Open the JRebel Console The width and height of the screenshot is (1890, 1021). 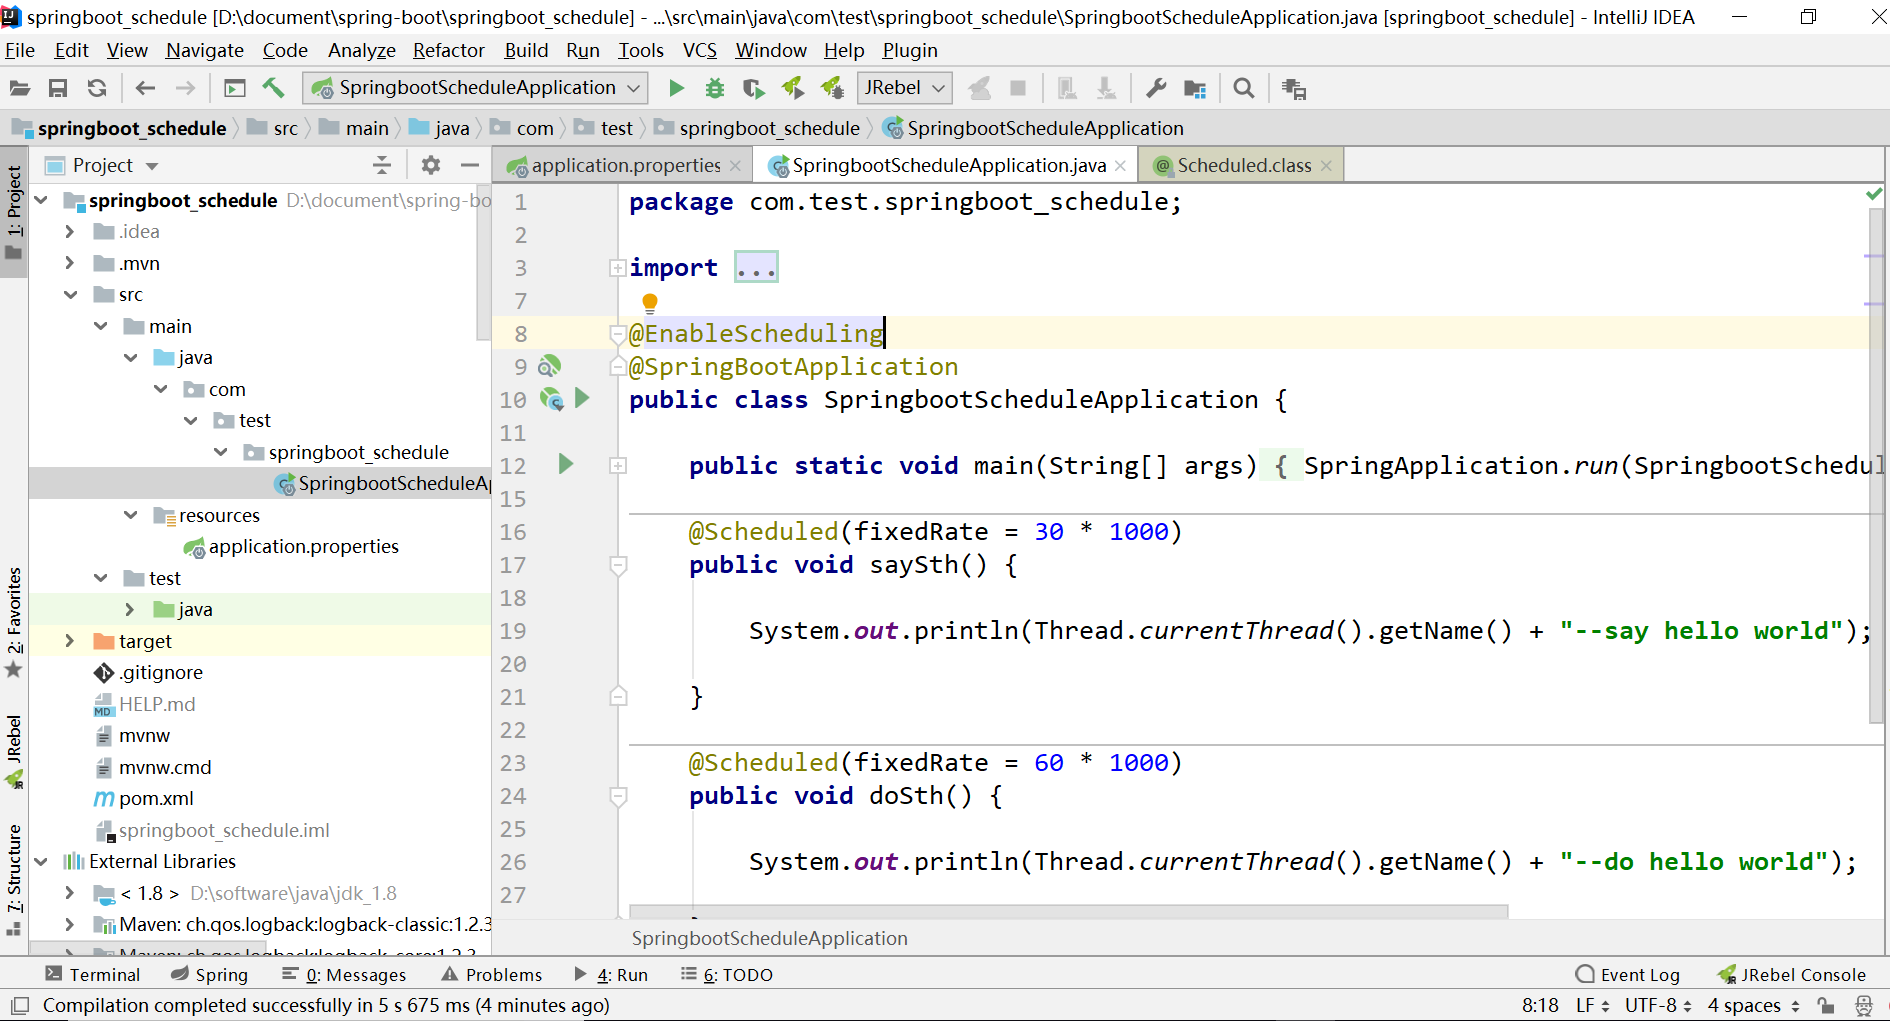point(1792,974)
